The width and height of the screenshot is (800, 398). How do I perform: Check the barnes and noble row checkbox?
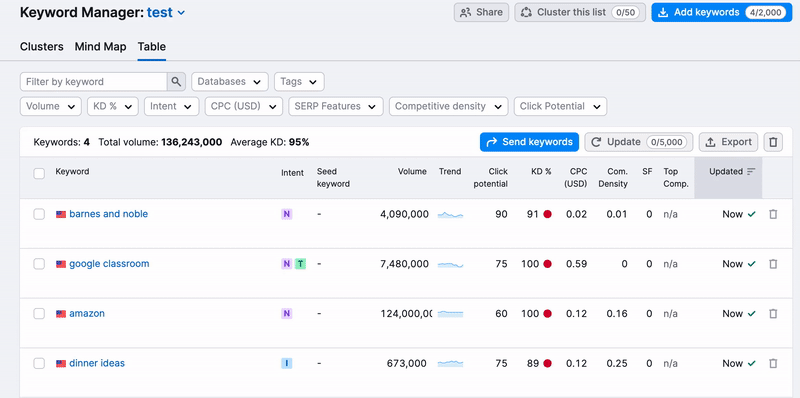[x=39, y=214]
